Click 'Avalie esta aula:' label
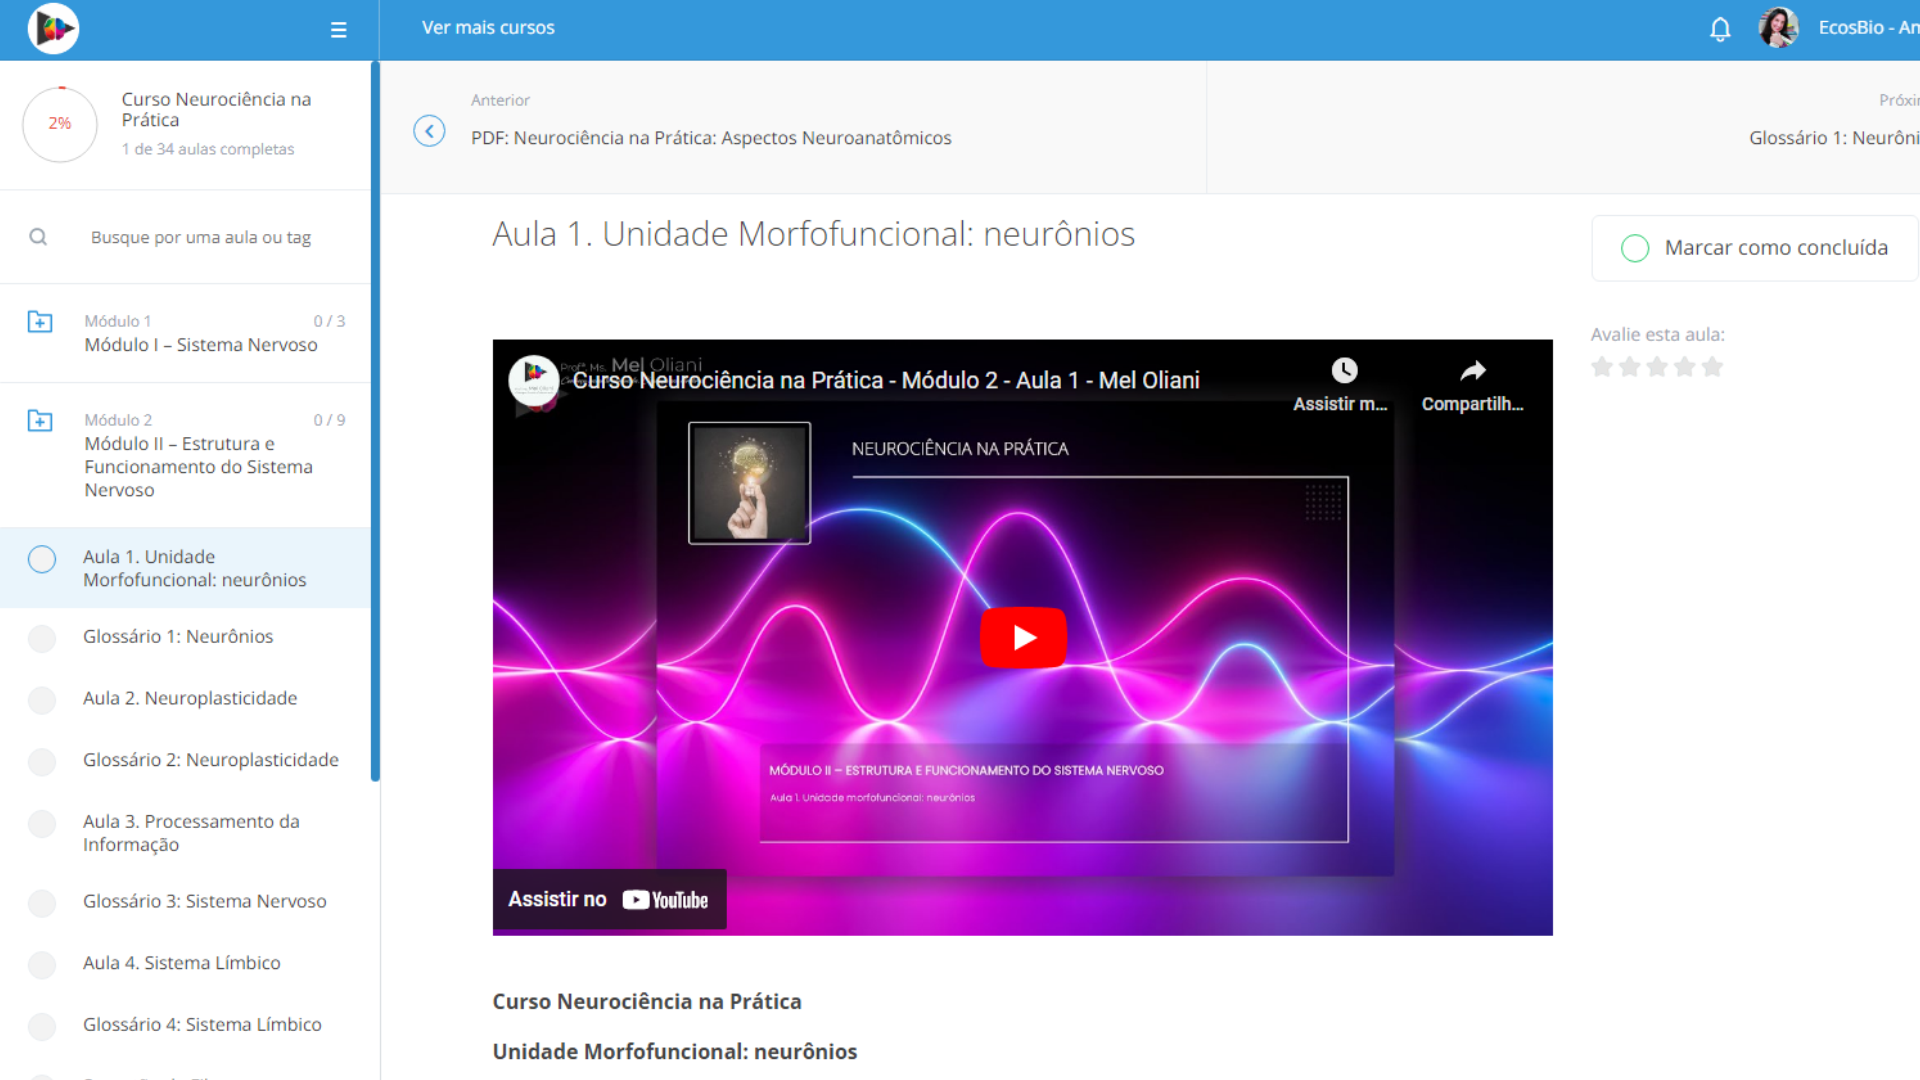1920x1080 pixels. [1658, 334]
